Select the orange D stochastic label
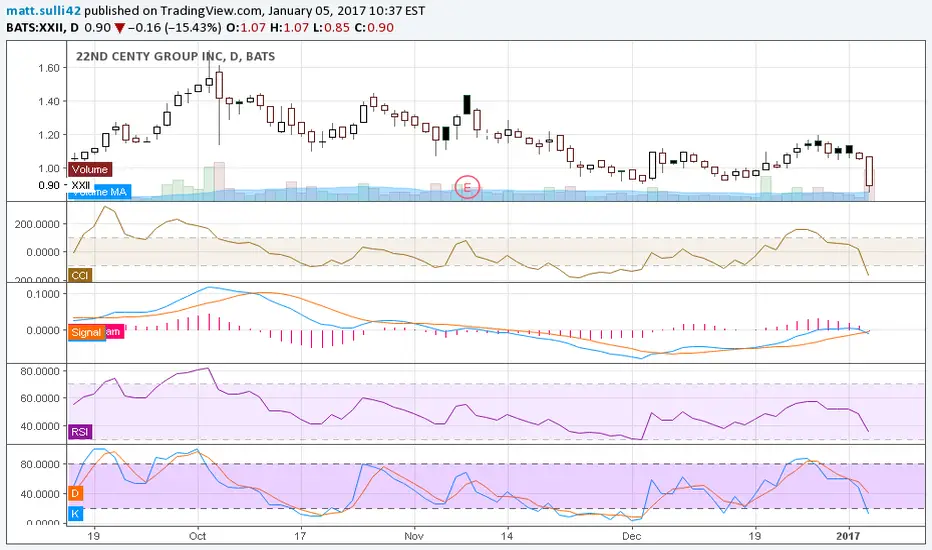This screenshot has height=550, width=932. pyautogui.click(x=75, y=493)
